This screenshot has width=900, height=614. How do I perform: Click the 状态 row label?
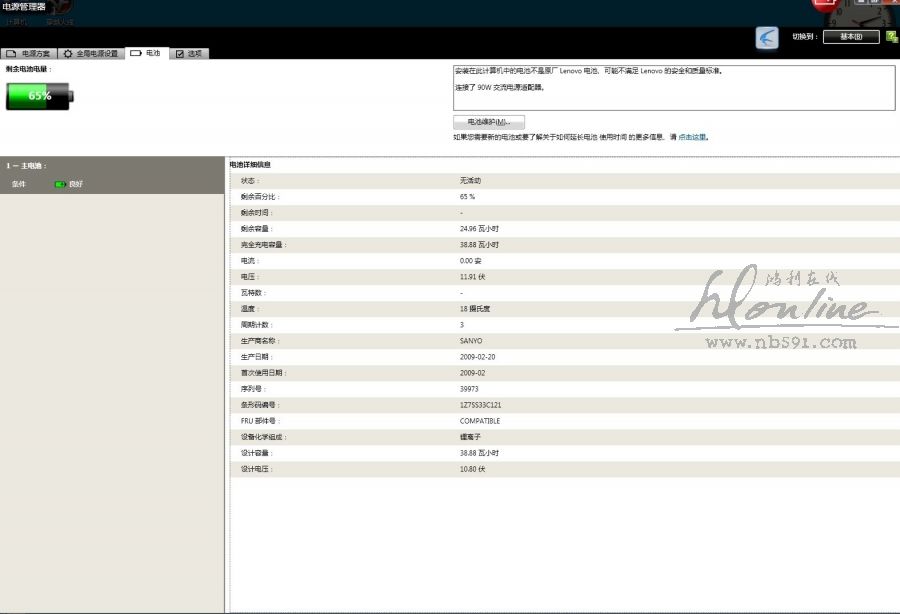coord(250,181)
